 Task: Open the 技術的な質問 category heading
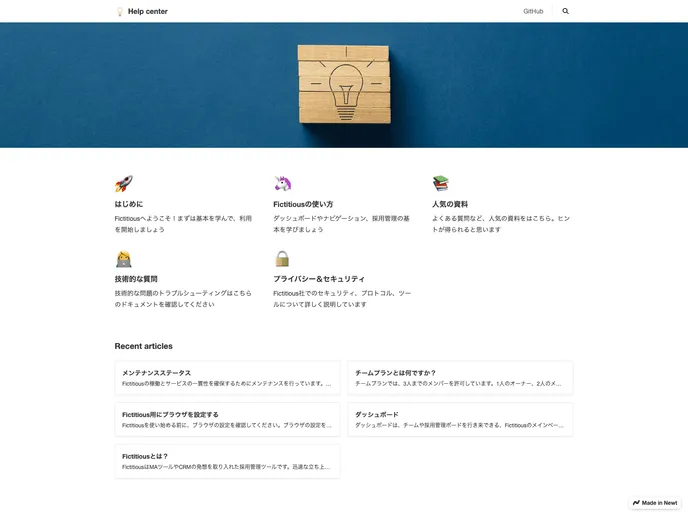tap(136, 279)
